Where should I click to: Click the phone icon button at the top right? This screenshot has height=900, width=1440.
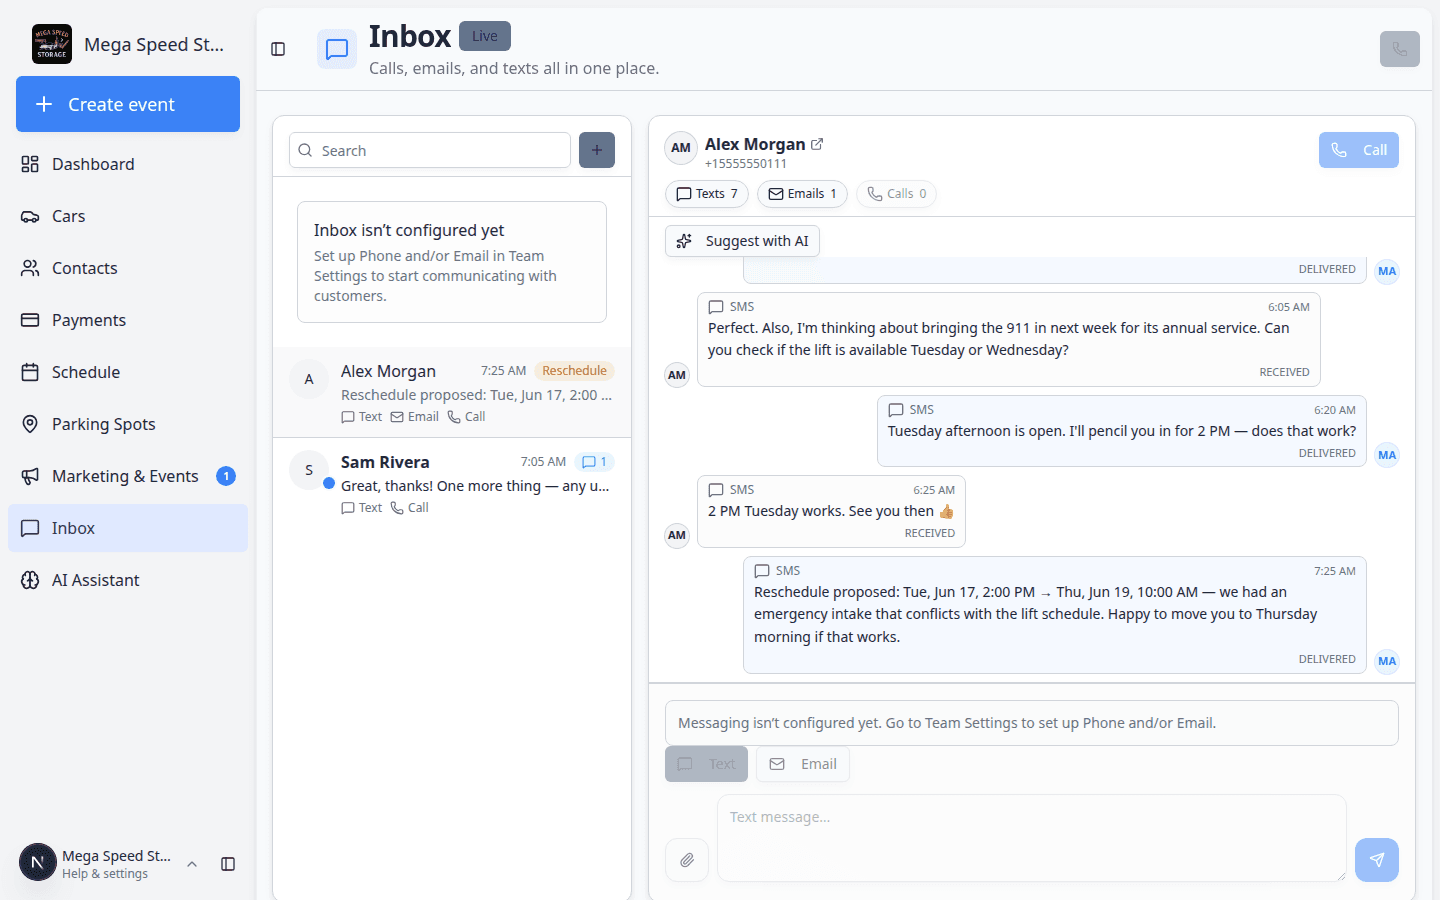click(1399, 49)
